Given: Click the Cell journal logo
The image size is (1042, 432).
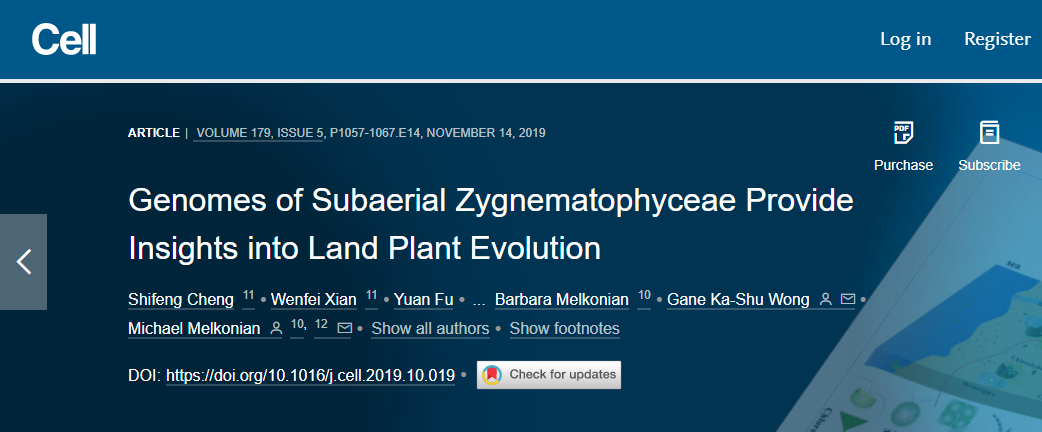Looking at the screenshot, I should click(x=64, y=39).
